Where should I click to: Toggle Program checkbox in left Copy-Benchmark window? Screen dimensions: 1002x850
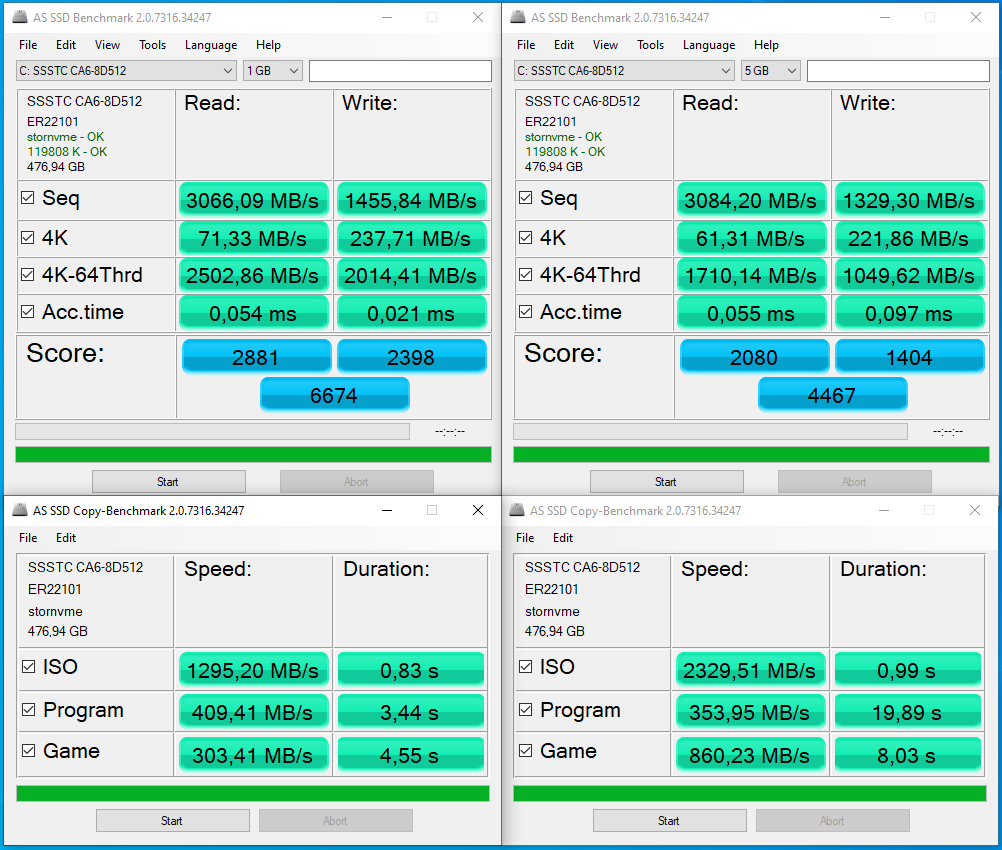29,709
